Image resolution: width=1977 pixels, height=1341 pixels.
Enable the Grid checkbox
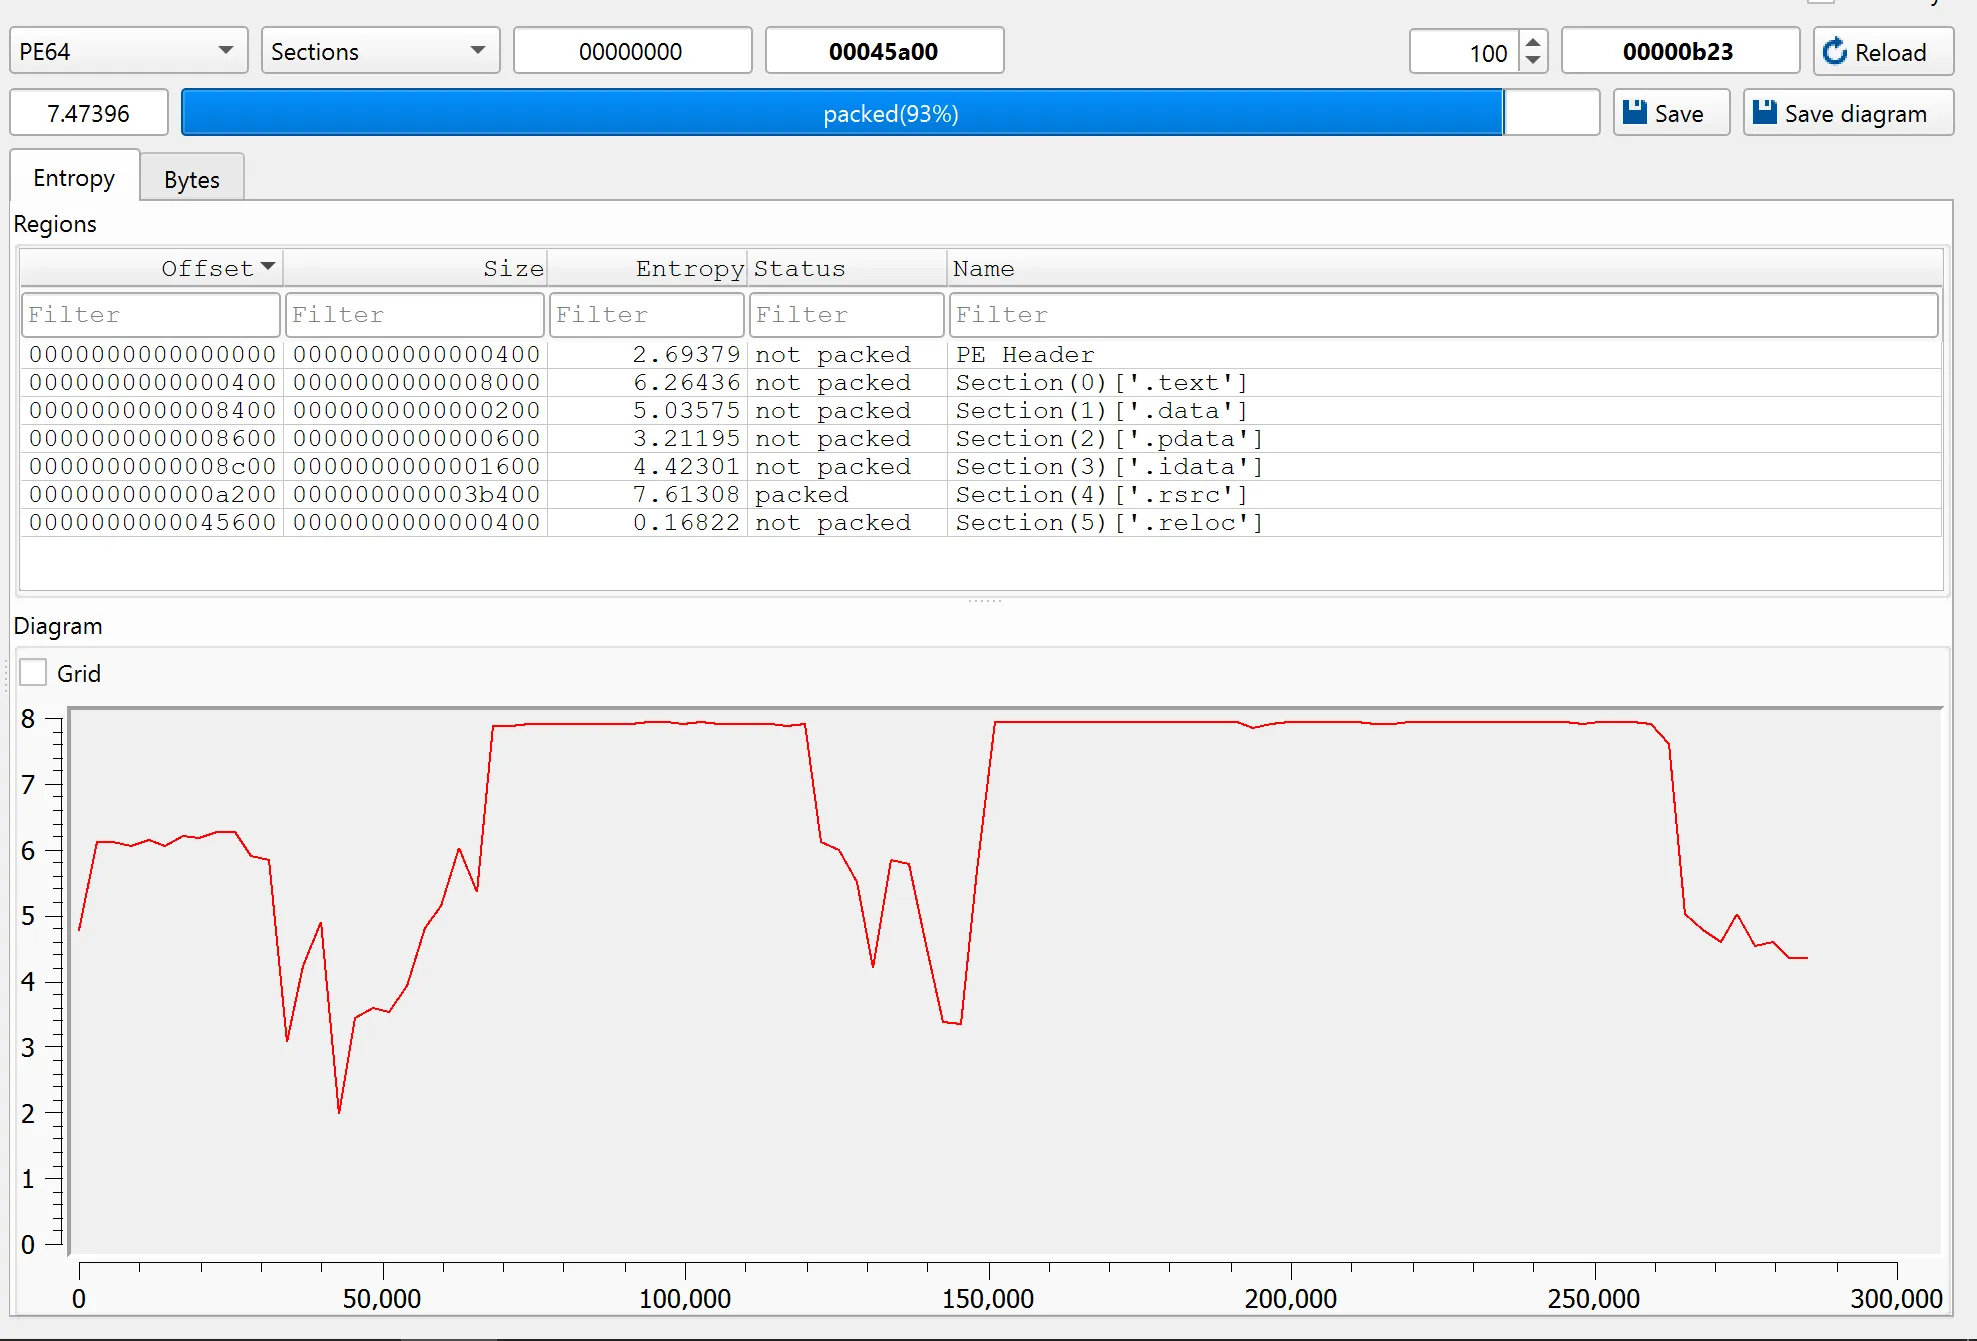pyautogui.click(x=34, y=673)
